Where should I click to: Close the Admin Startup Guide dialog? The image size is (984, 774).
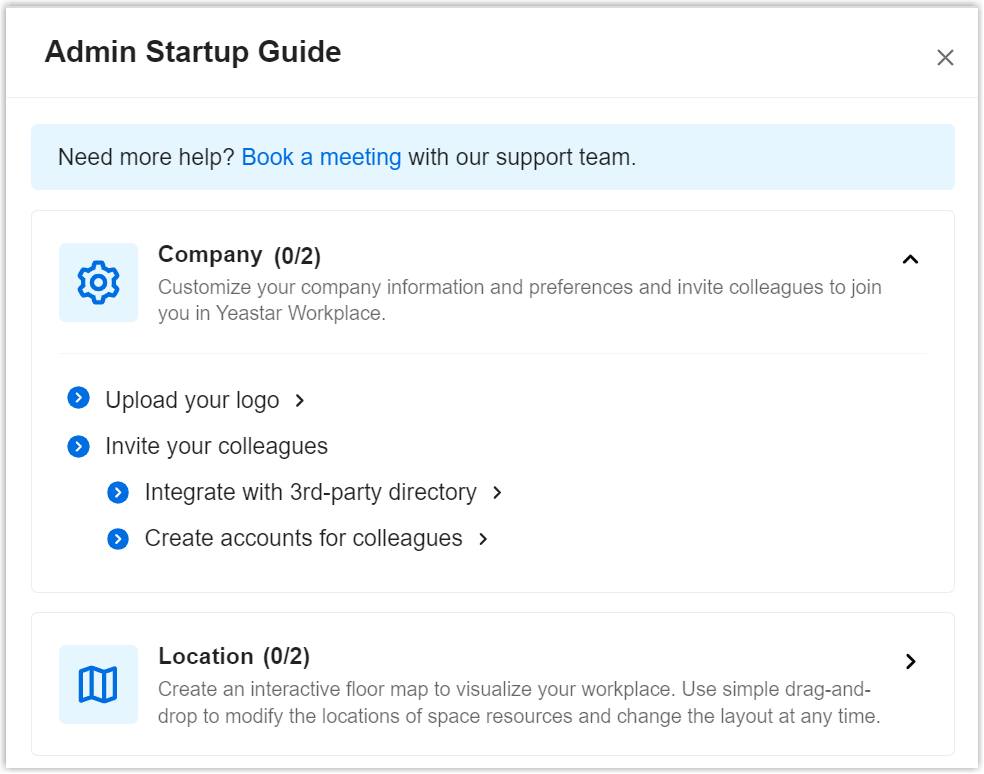pyautogui.click(x=945, y=58)
